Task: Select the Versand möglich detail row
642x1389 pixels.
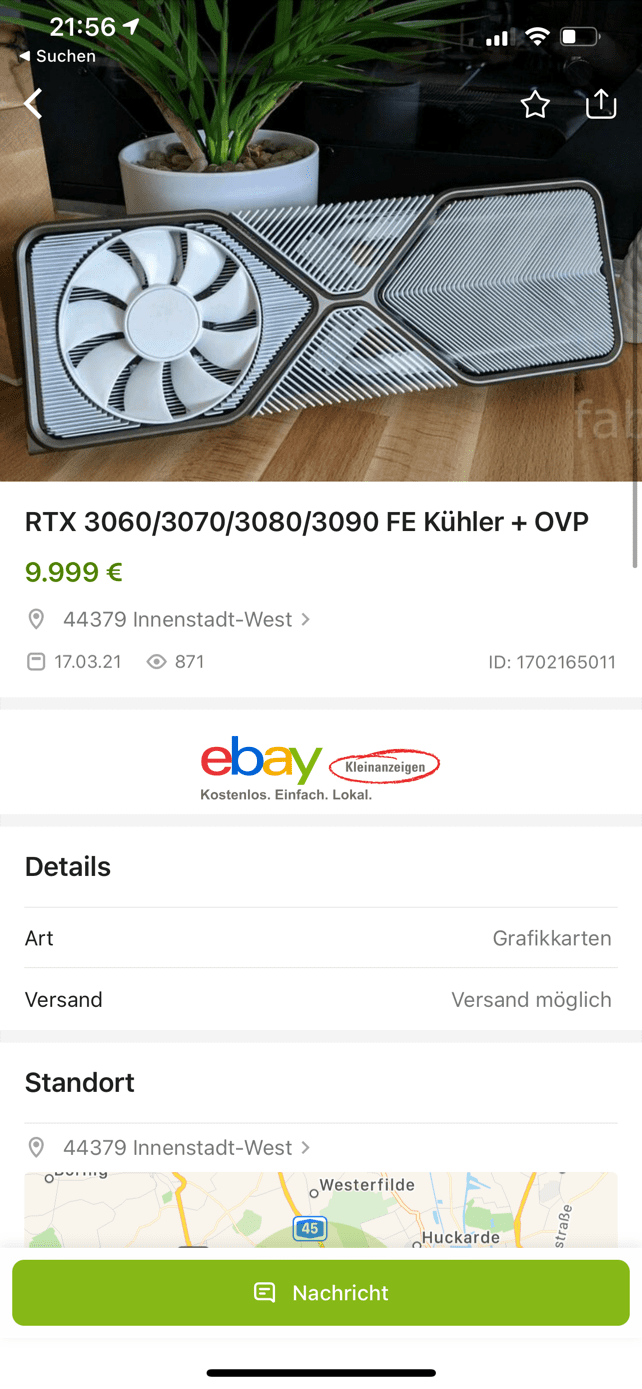Action: coord(320,999)
